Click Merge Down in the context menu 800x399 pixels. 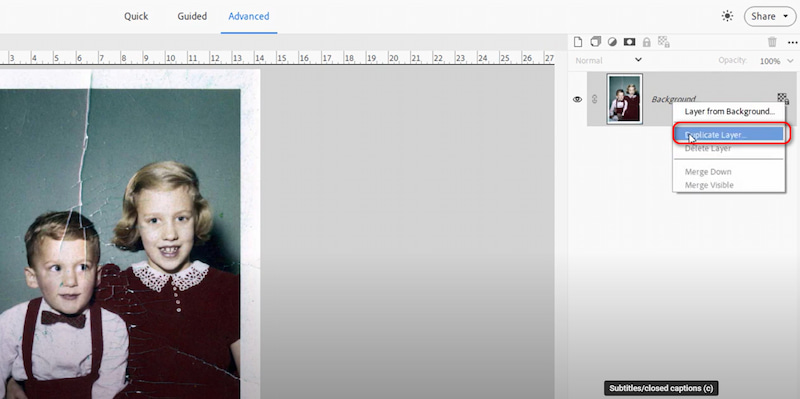coord(708,172)
